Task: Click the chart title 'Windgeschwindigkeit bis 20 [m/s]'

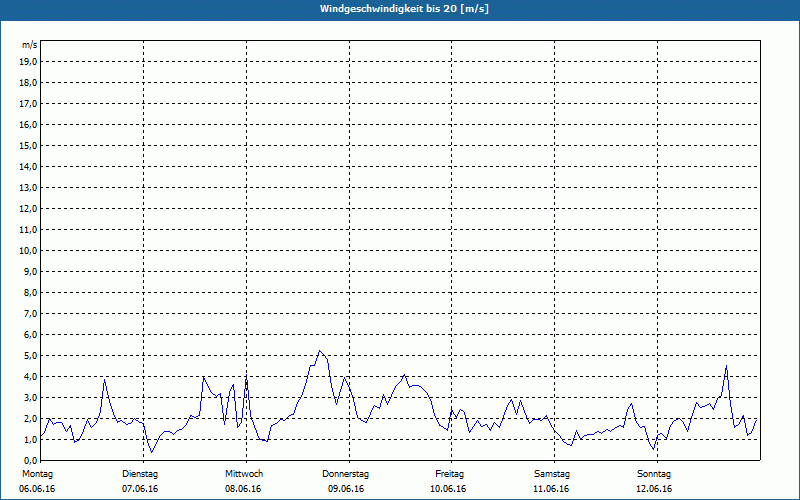Action: [404, 9]
